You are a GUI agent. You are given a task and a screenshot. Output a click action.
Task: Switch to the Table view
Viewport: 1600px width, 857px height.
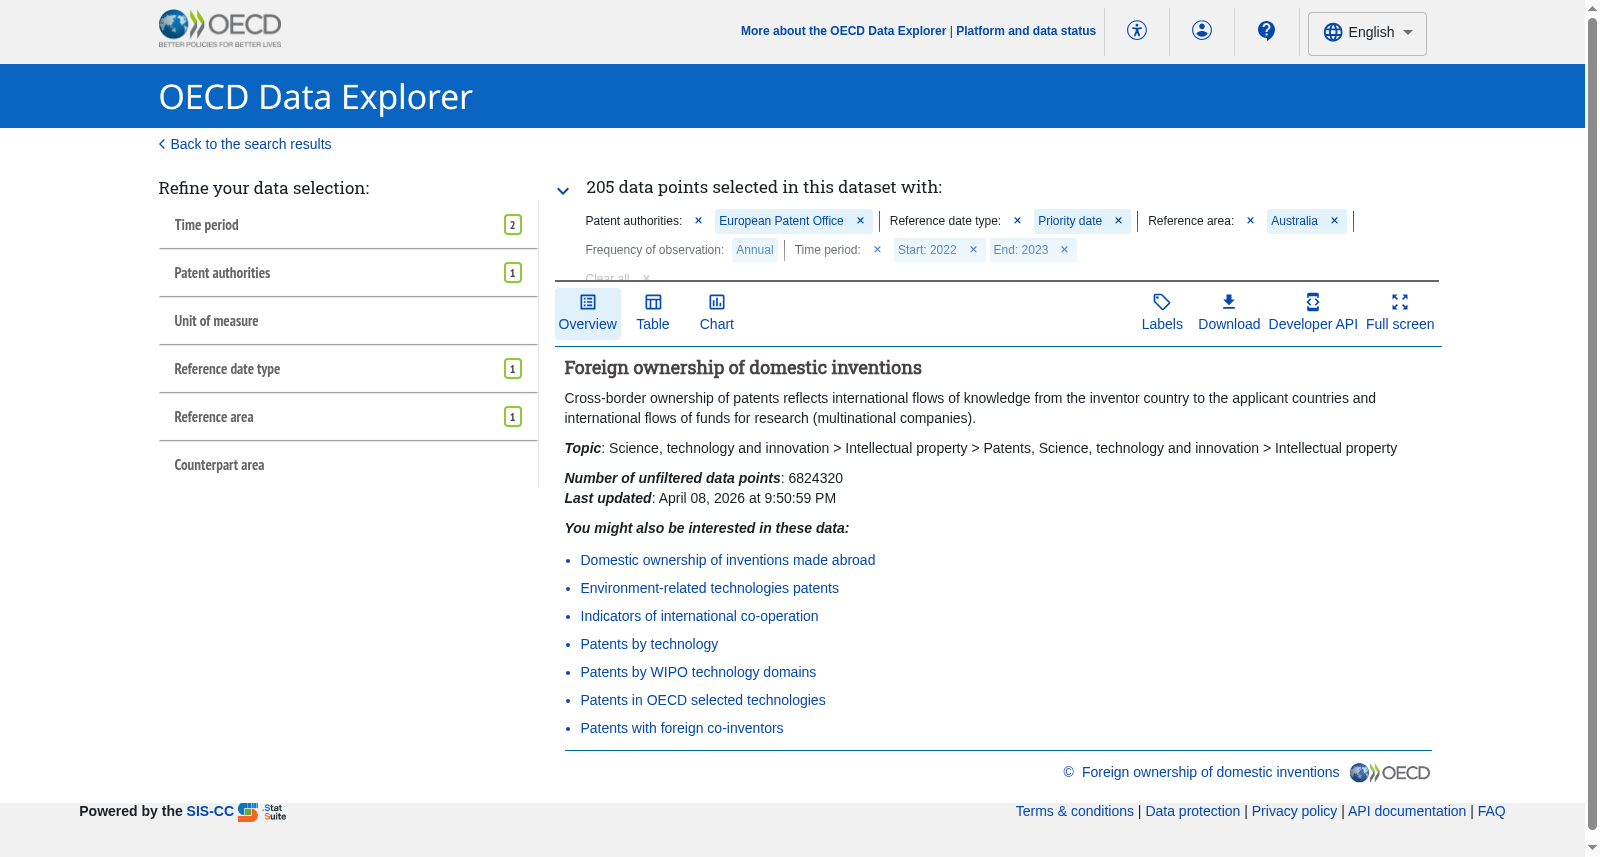[x=653, y=313]
